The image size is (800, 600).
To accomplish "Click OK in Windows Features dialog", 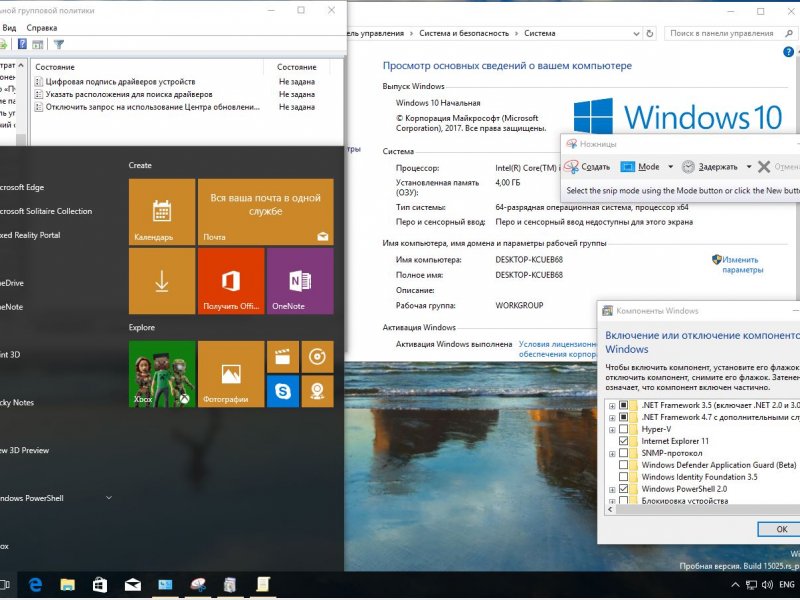I will coord(781,529).
